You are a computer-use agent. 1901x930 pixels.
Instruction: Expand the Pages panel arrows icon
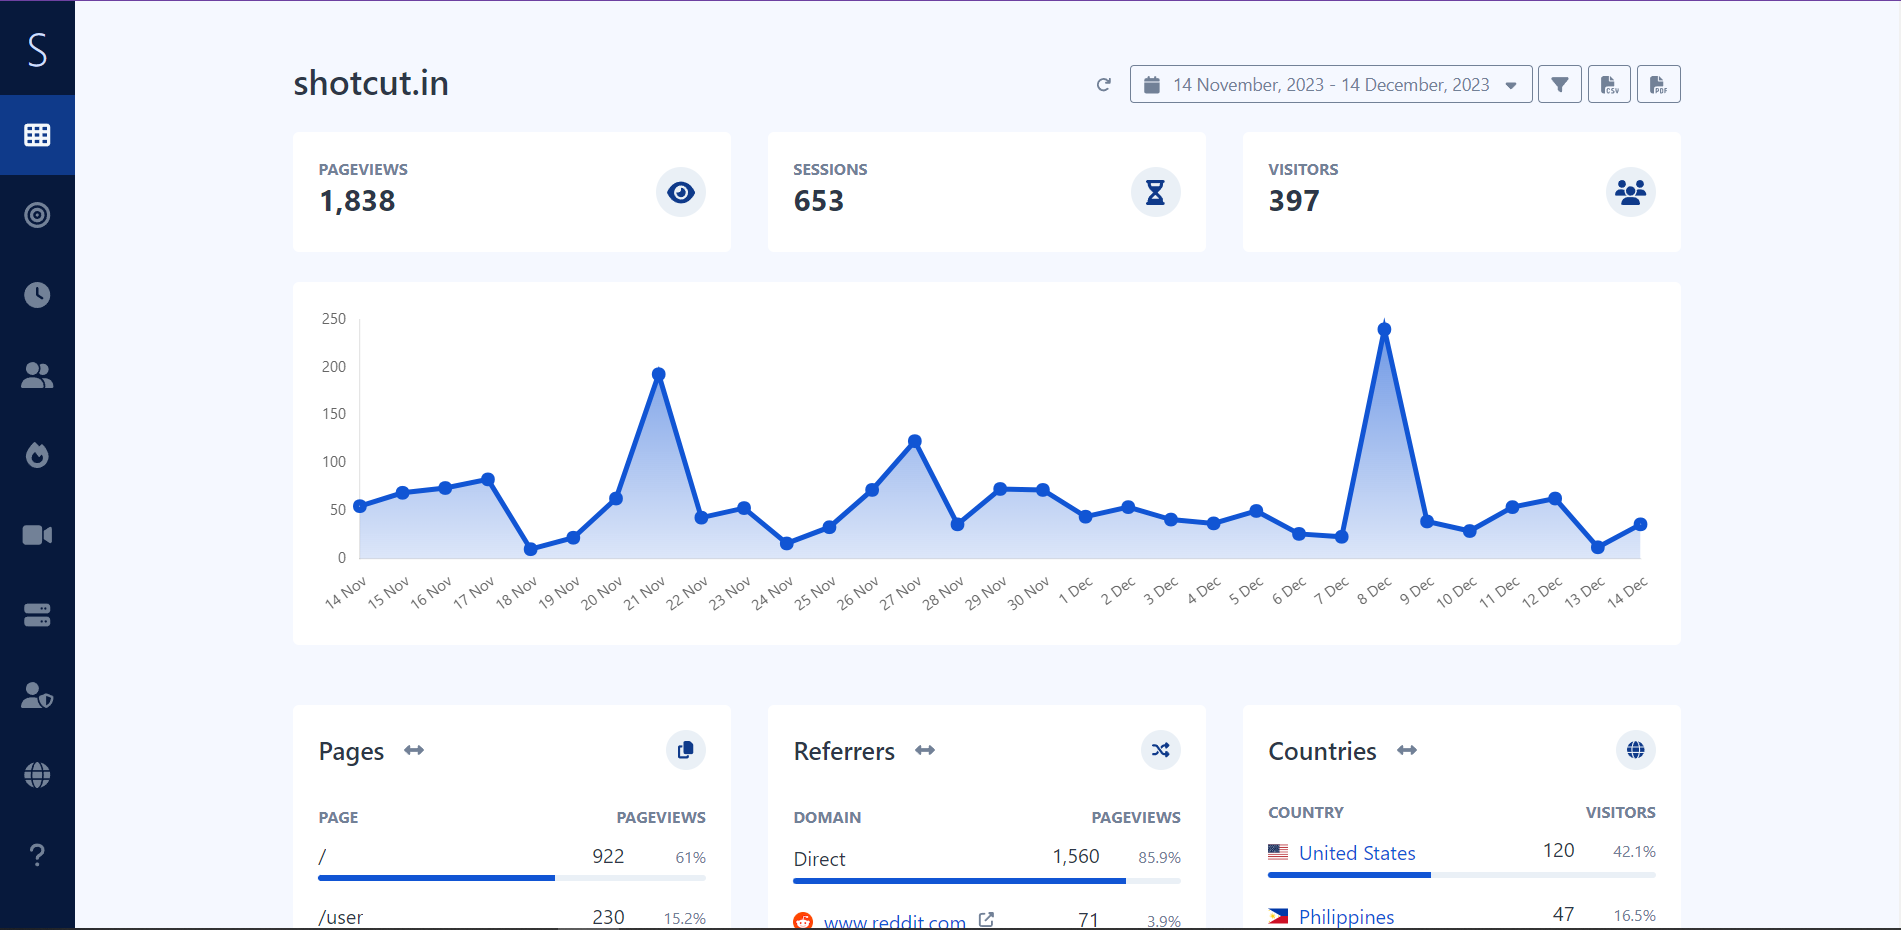coord(414,750)
